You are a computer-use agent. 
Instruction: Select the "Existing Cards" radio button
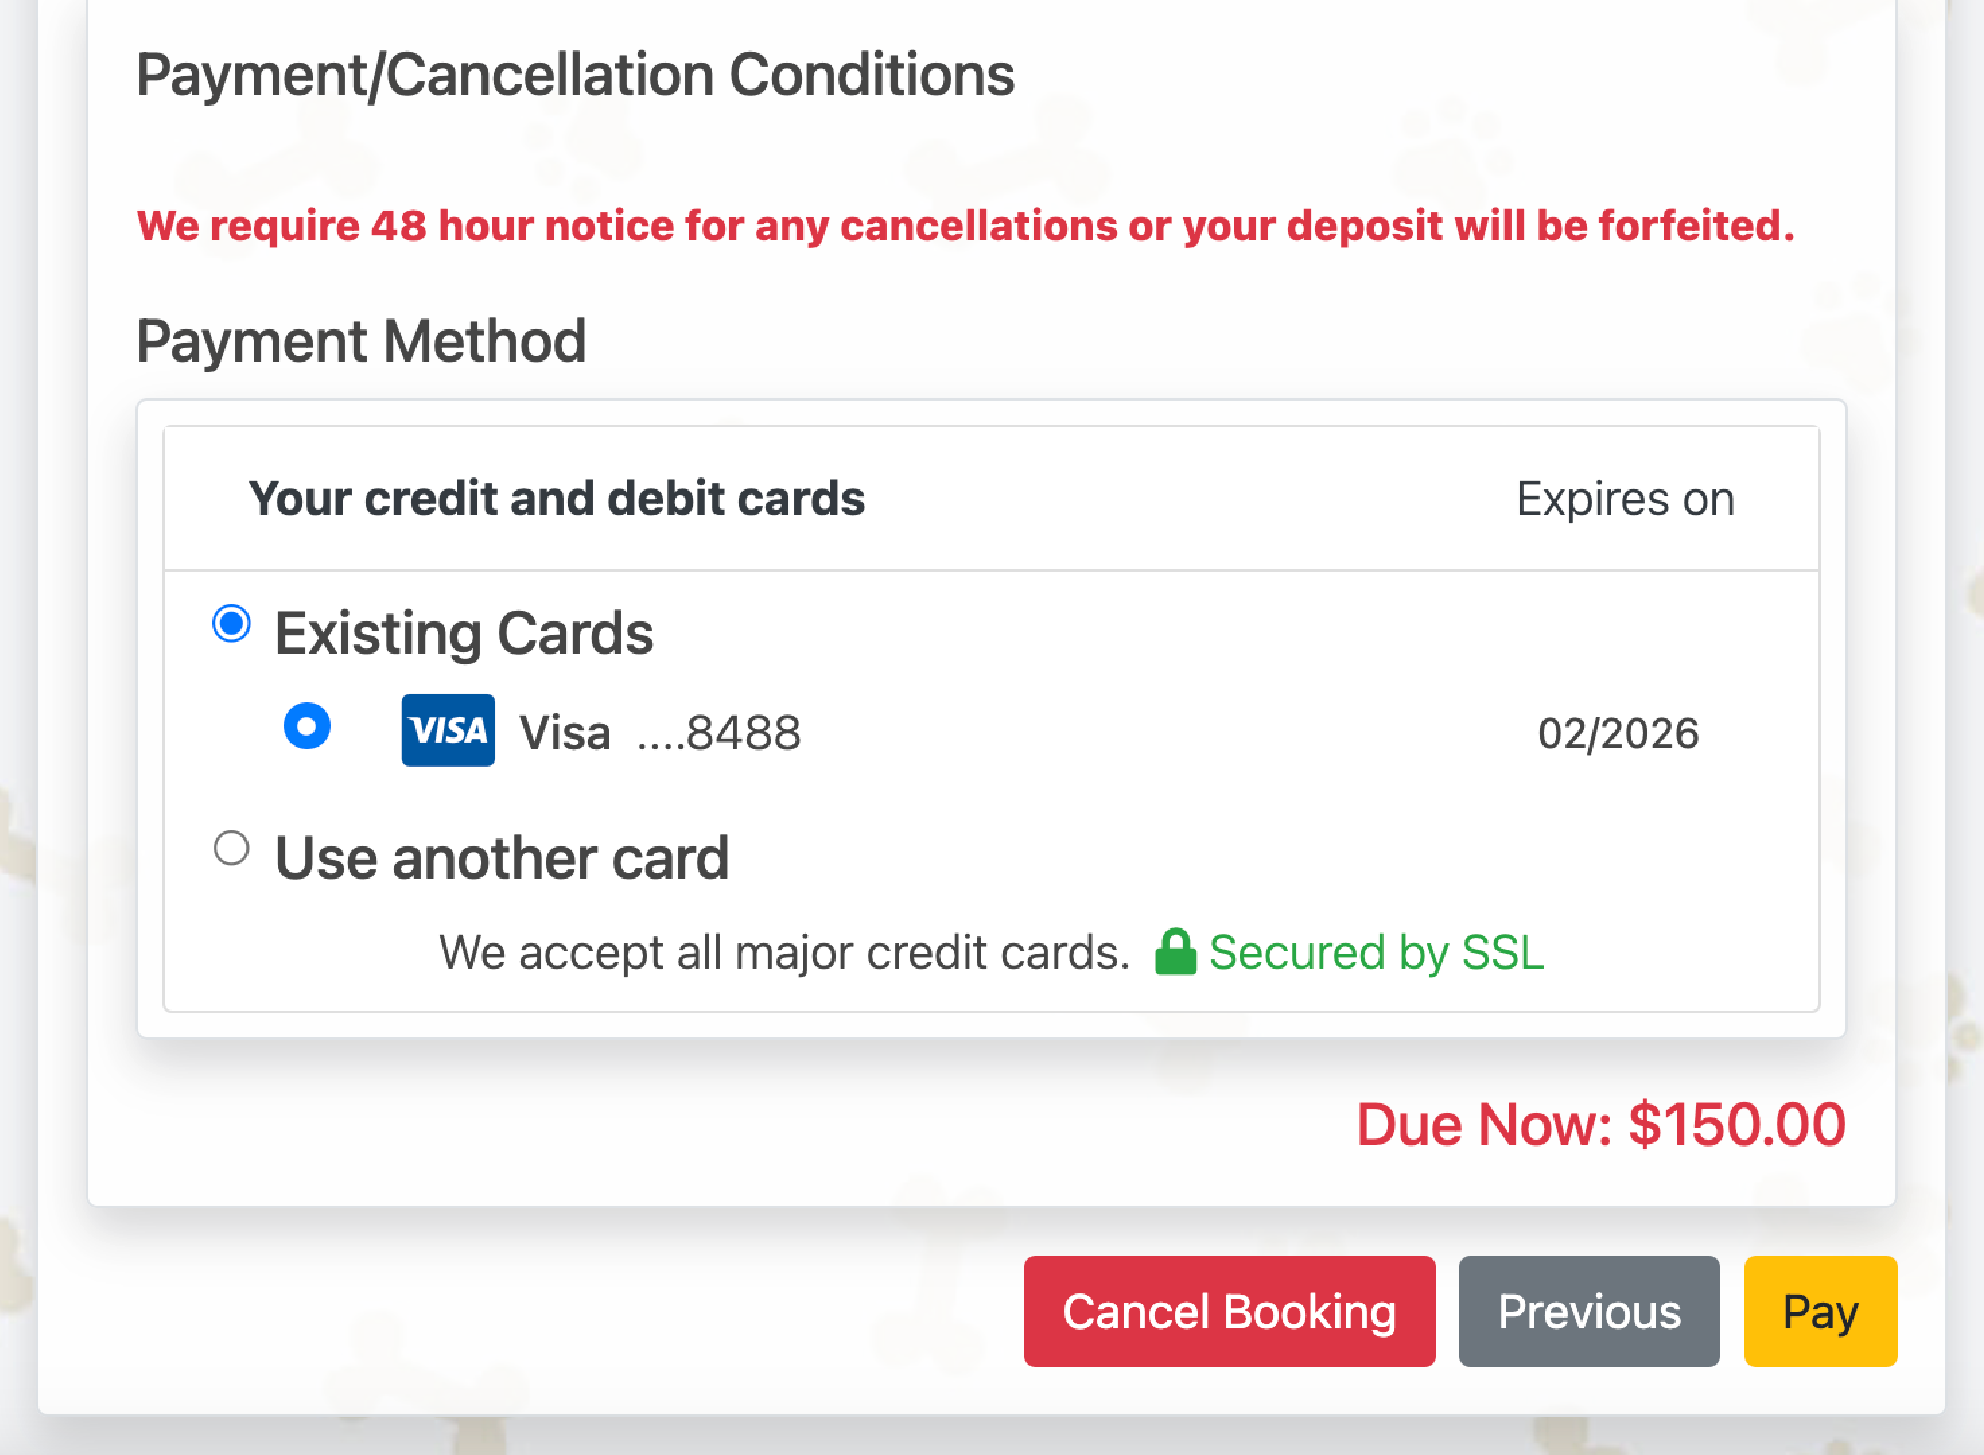click(232, 623)
